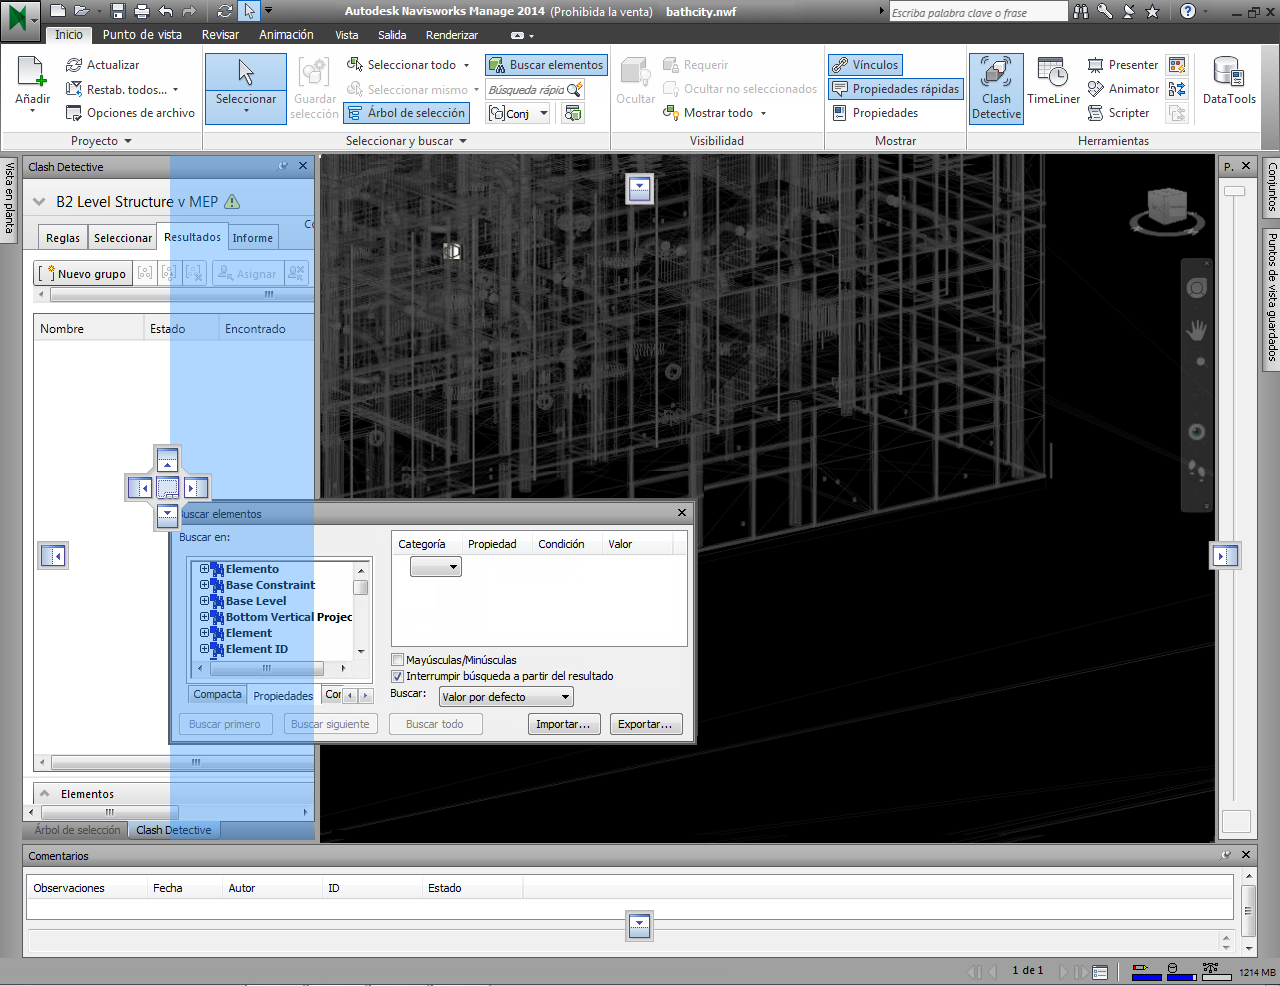Toggle Propiedades rápidas display
The width and height of the screenshot is (1280, 986).
click(x=895, y=89)
